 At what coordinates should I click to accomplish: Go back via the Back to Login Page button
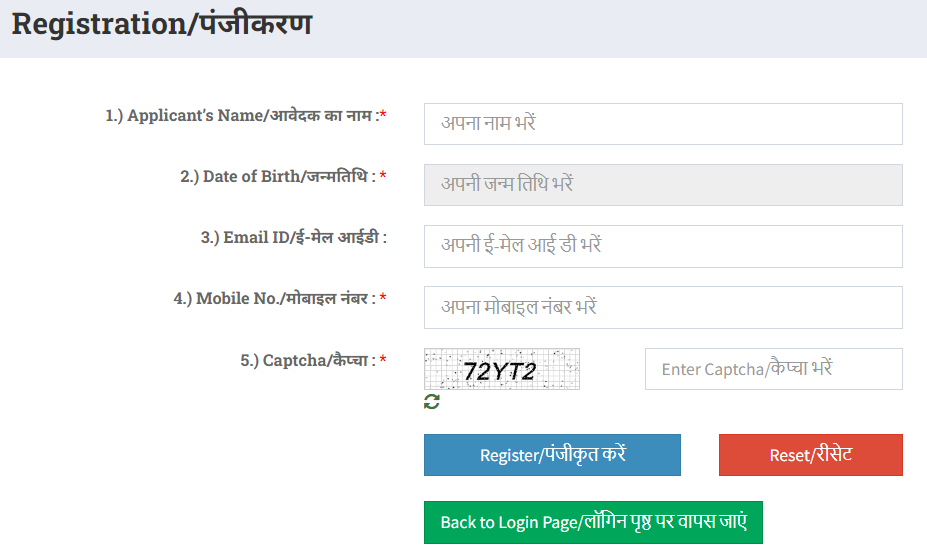tap(593, 522)
